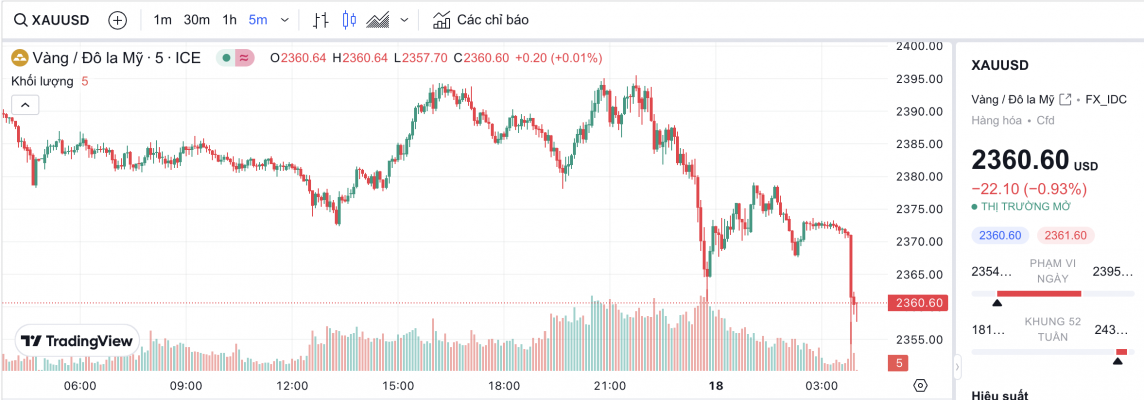Switch to the 1m timeframe
This screenshot has height=400, width=1144.
click(163, 20)
